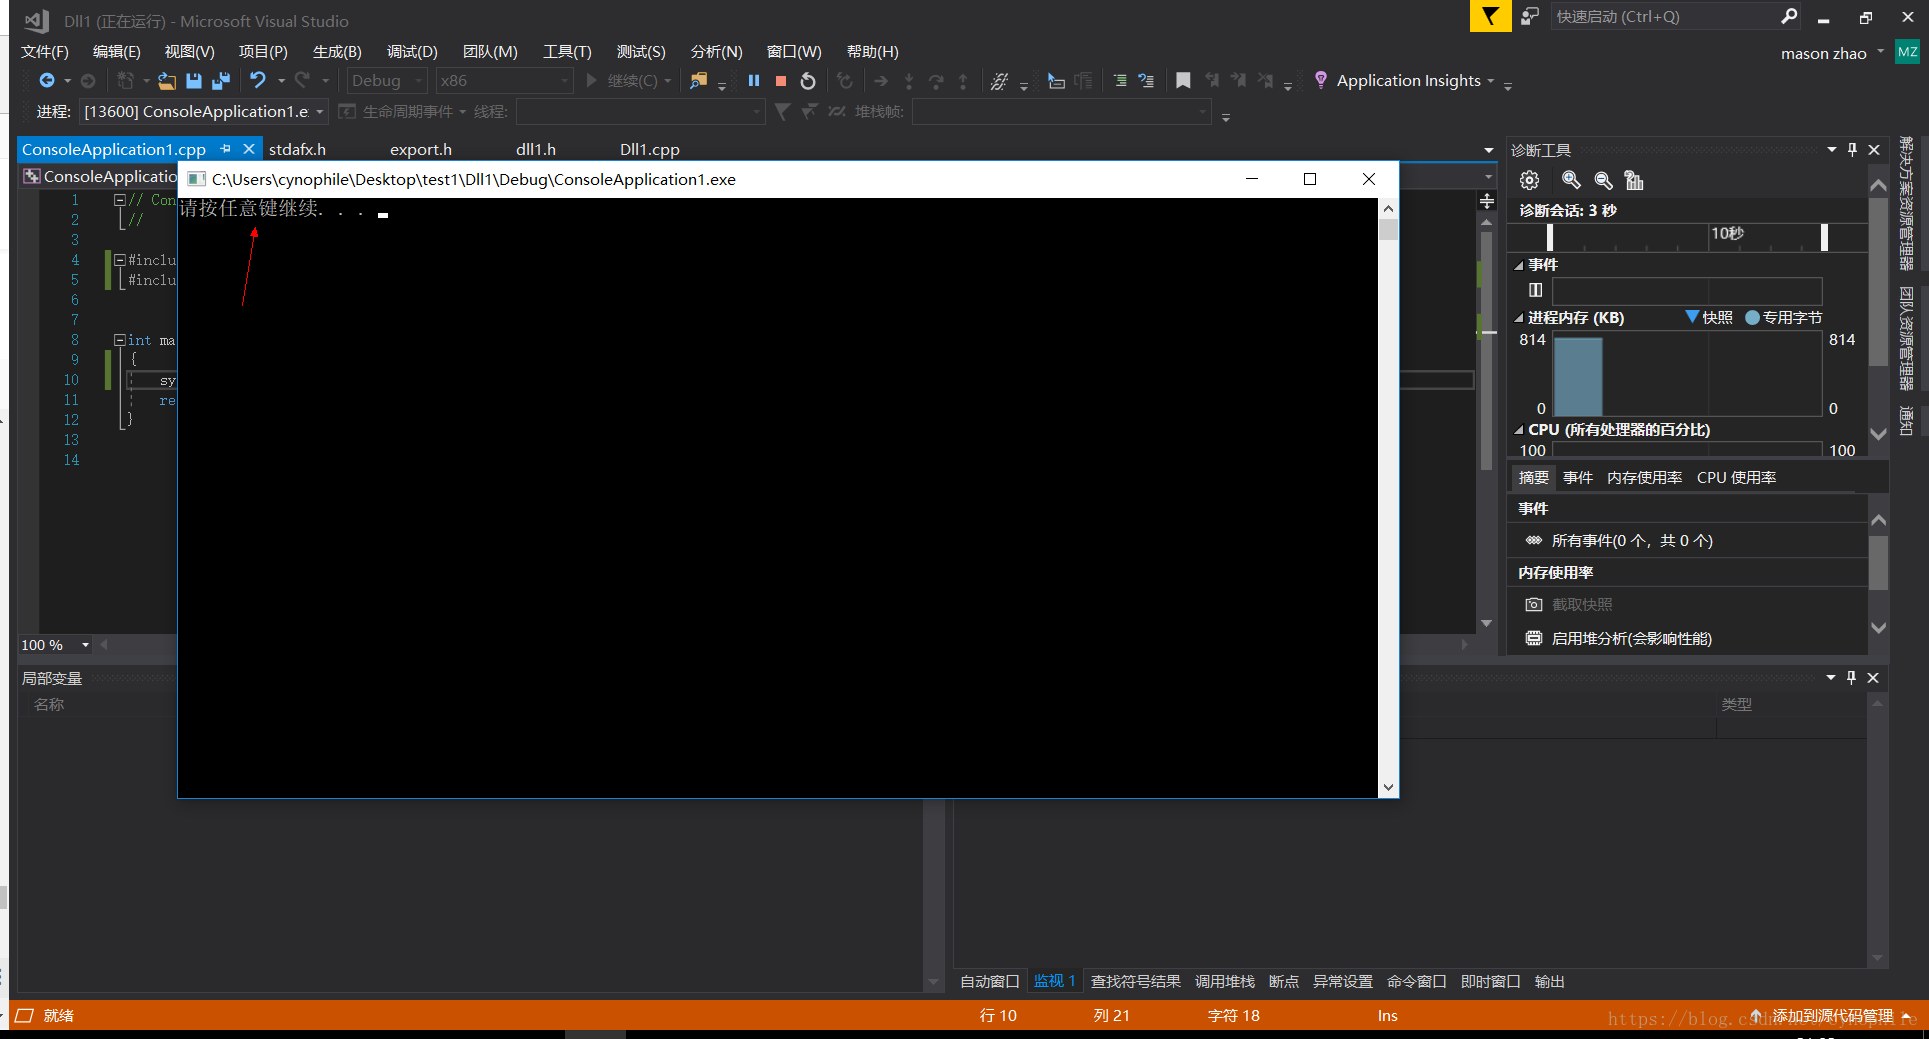Switch to the Dll1.cpp tab

coord(650,149)
